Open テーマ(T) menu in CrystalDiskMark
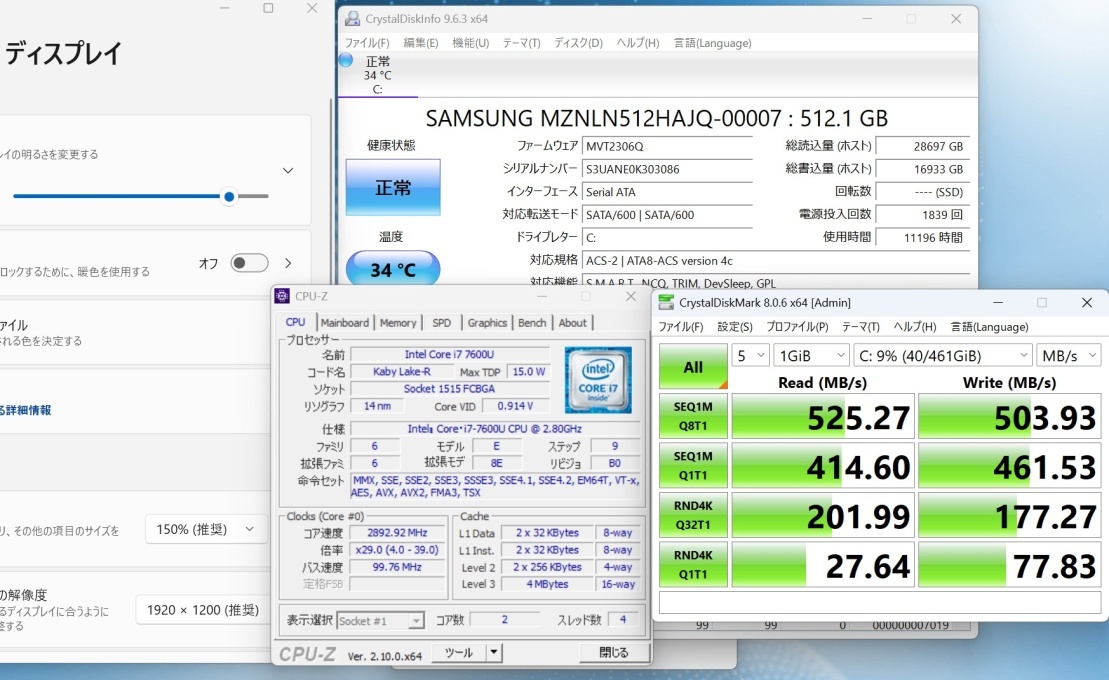 tap(861, 327)
